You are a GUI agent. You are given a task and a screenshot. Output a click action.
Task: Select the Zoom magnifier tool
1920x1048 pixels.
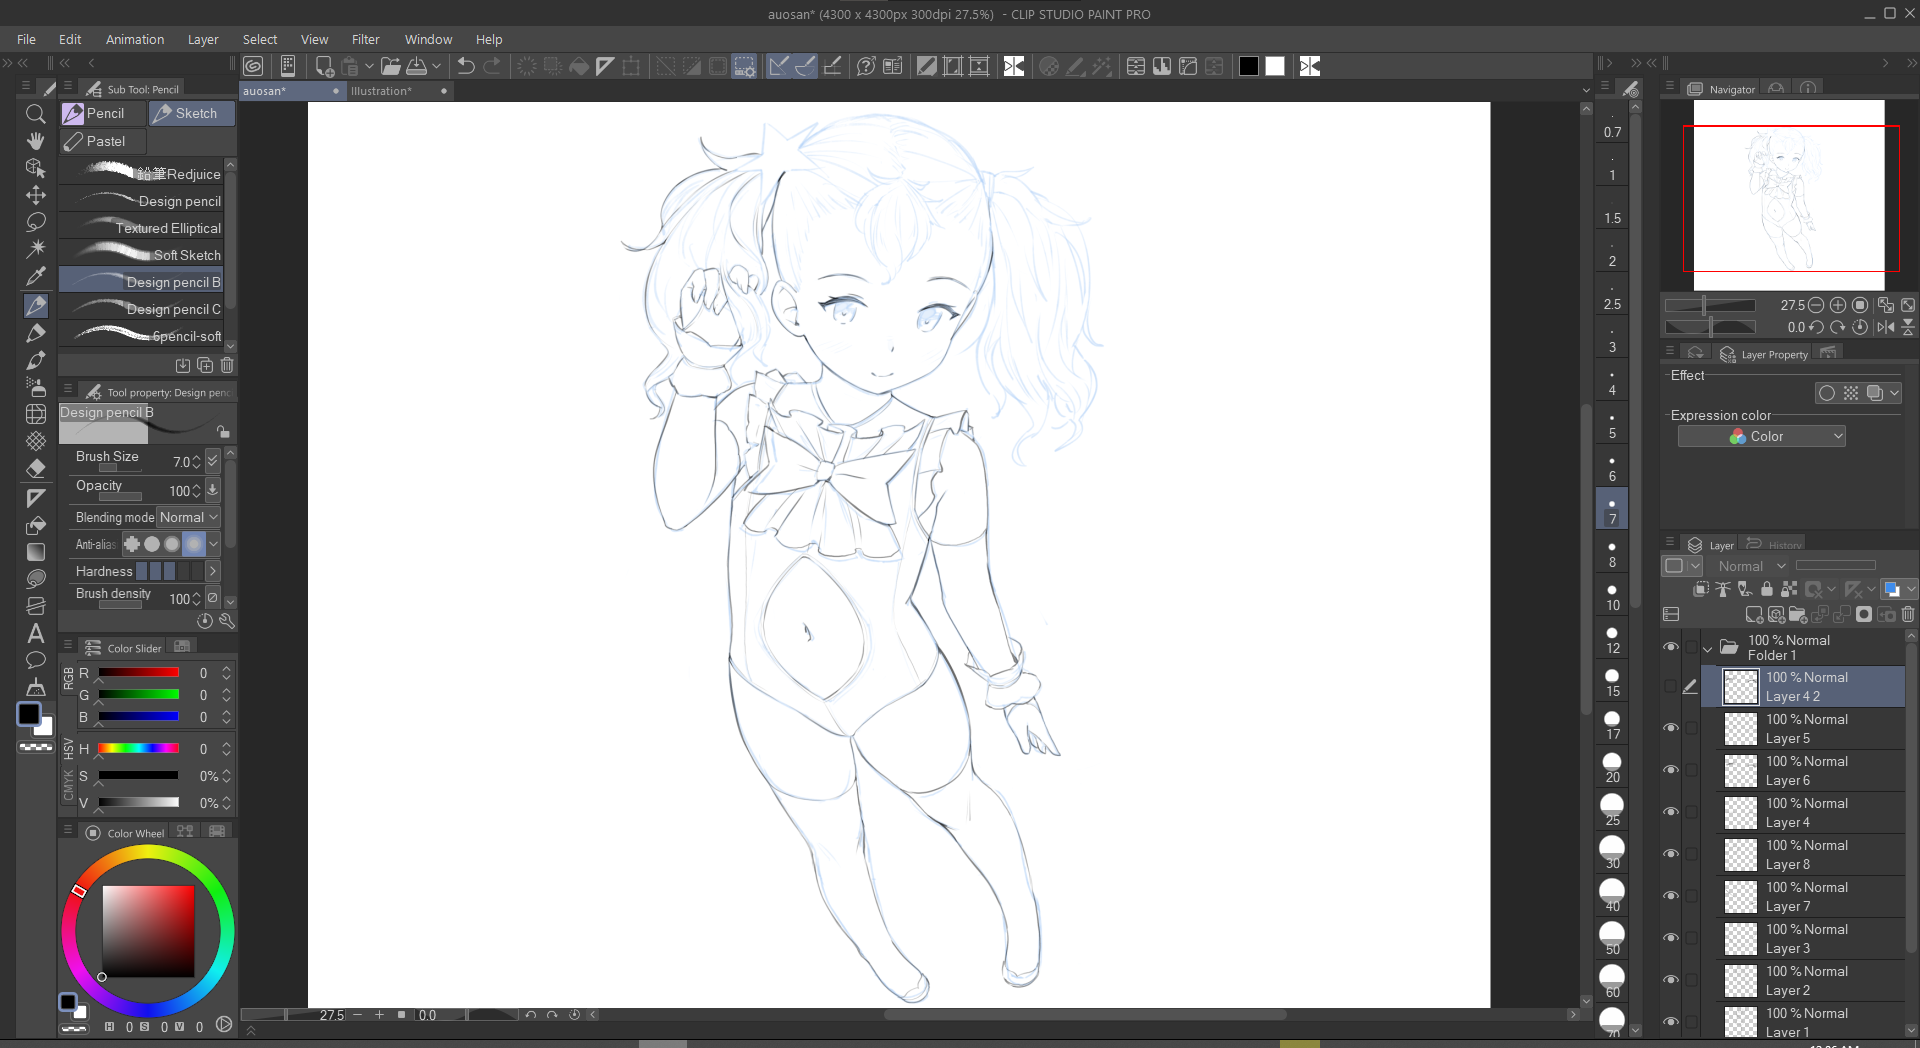pyautogui.click(x=35, y=114)
